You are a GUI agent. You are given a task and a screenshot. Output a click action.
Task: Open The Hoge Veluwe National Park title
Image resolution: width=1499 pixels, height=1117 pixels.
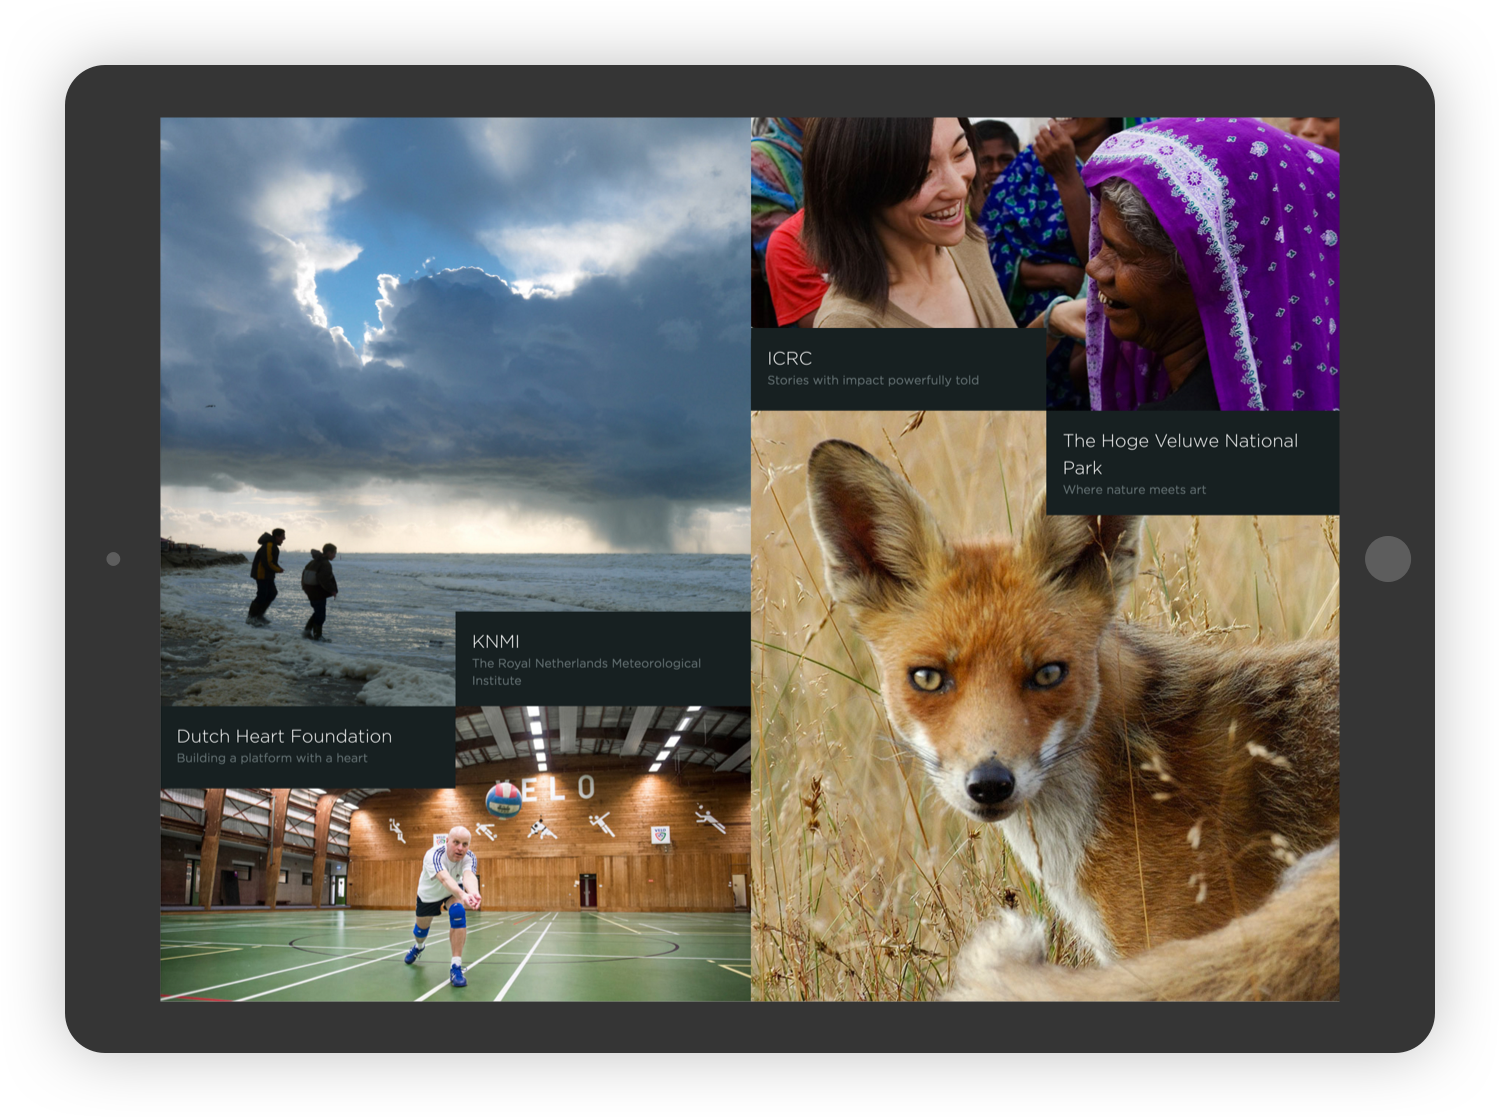(x=1180, y=454)
